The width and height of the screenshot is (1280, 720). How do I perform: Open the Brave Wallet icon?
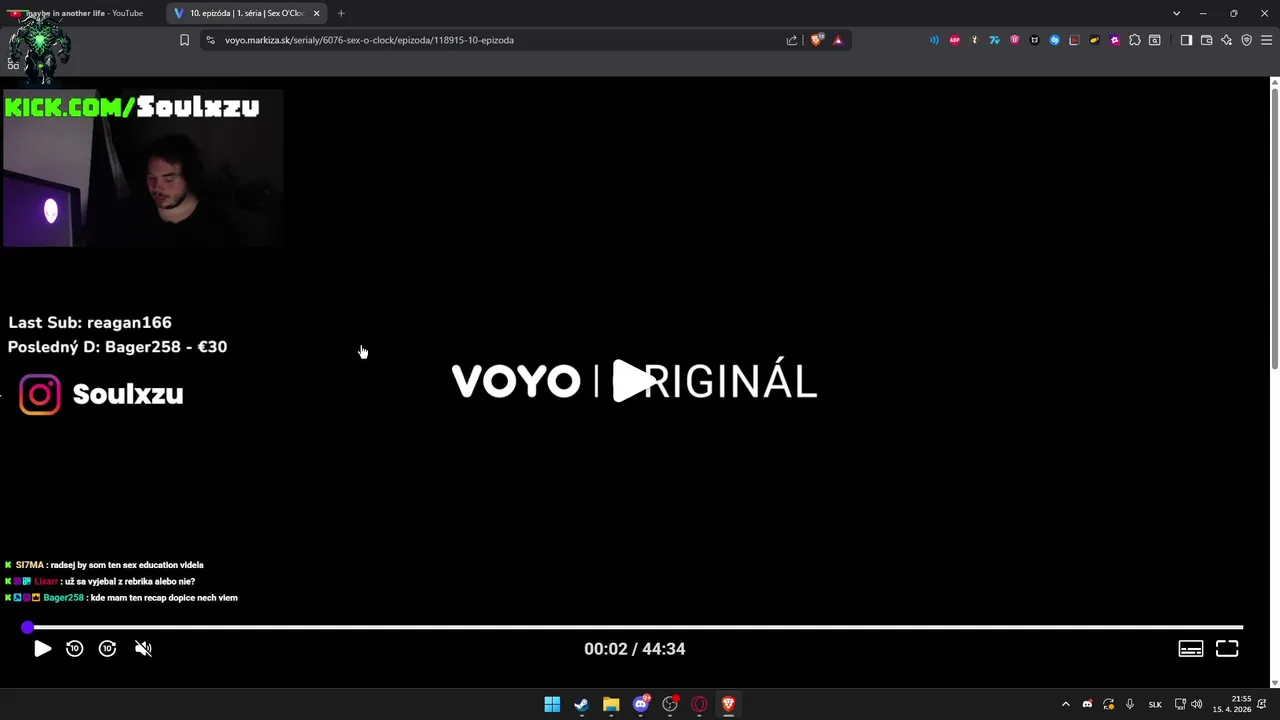coord(1206,40)
